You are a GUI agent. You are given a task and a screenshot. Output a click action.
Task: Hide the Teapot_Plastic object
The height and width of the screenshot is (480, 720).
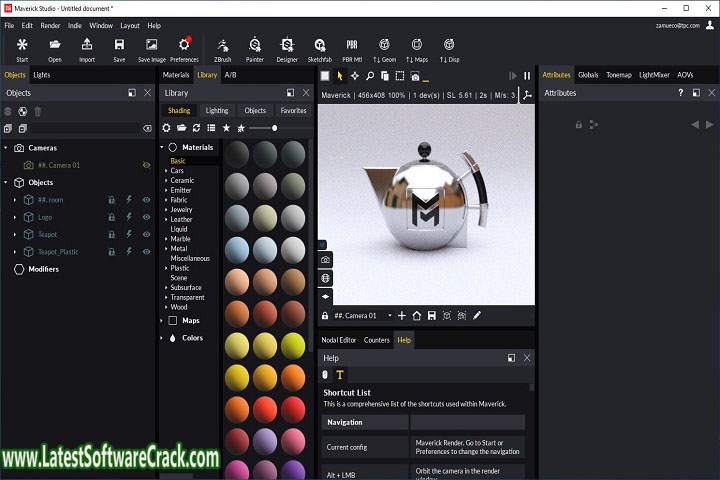(146, 252)
